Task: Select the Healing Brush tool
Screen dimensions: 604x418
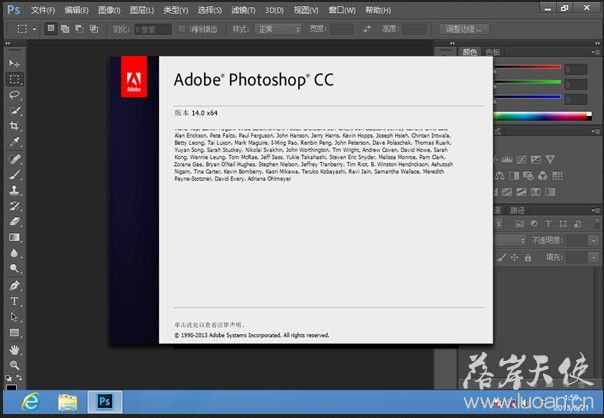Action: click(15, 158)
